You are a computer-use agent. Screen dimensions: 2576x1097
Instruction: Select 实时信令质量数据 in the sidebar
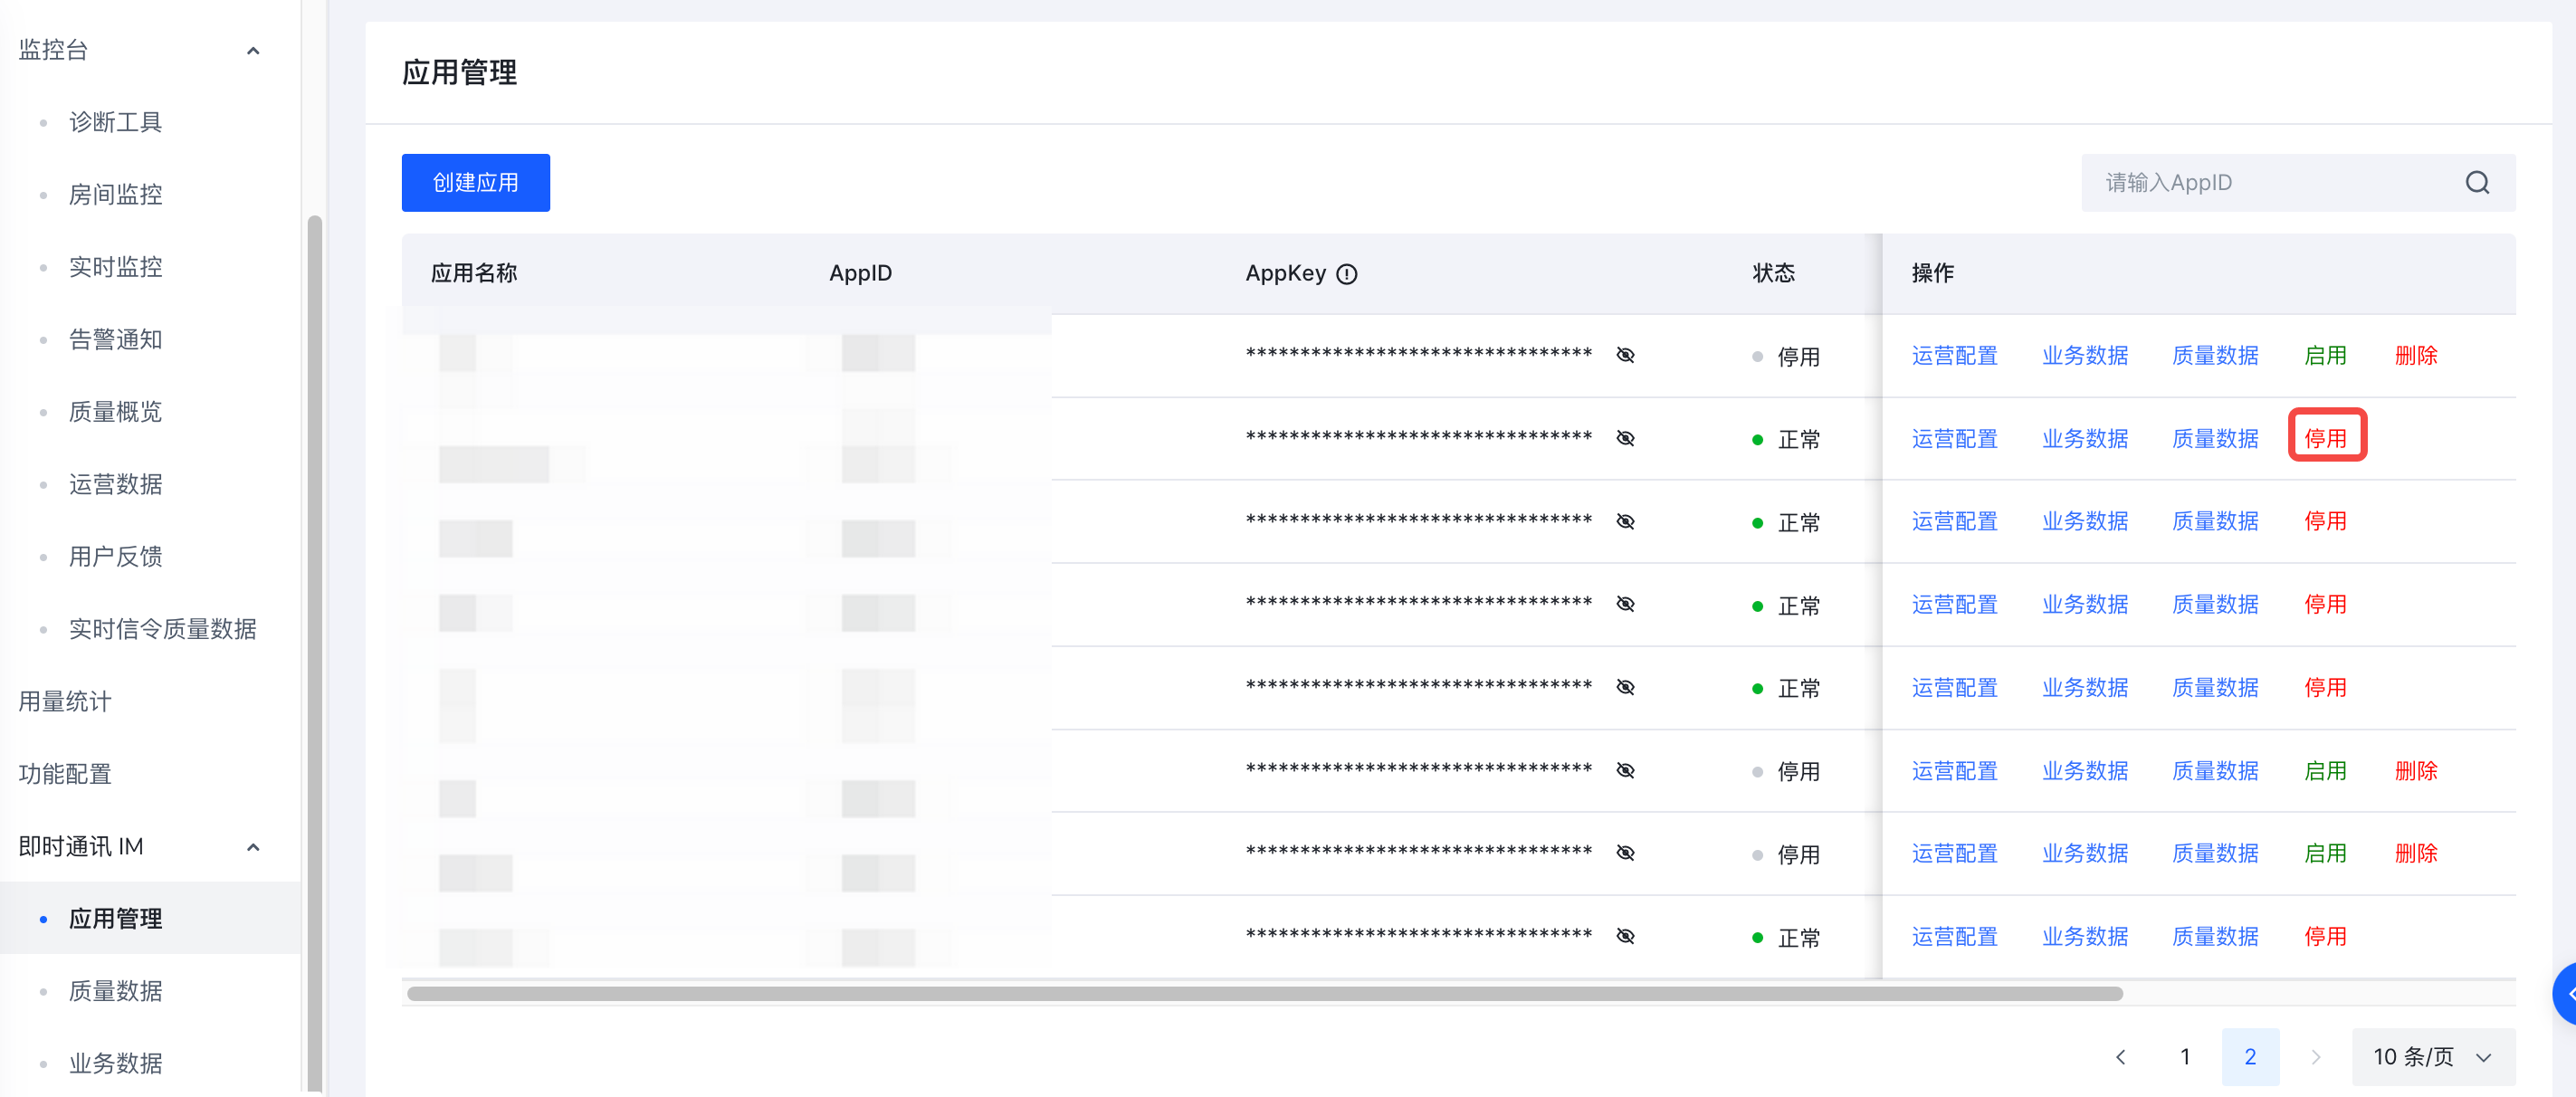coord(162,629)
